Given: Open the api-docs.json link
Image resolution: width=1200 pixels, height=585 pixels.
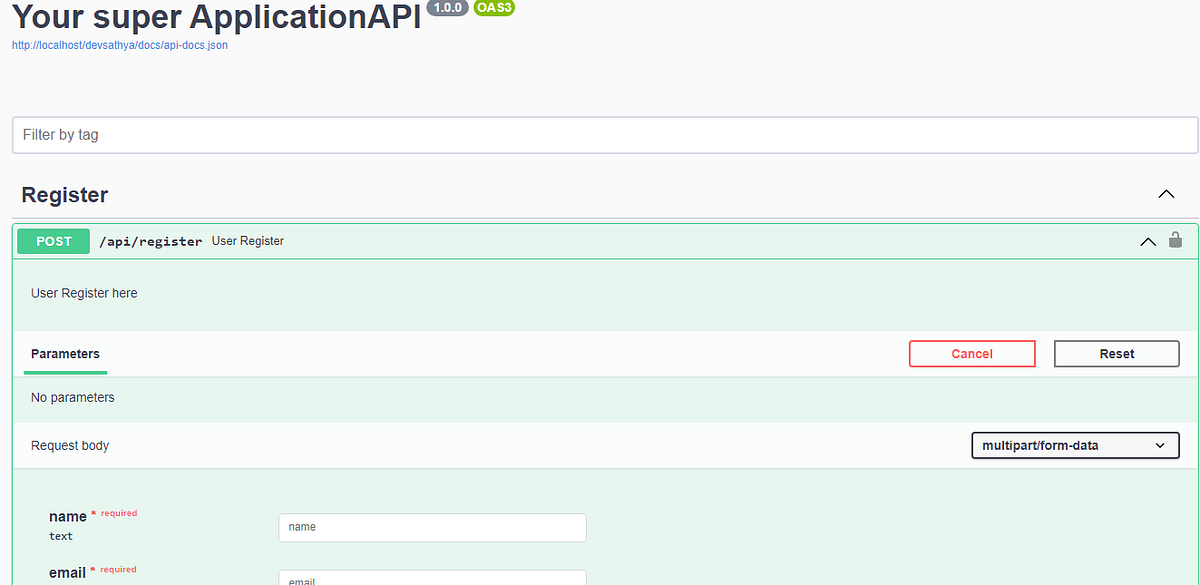Looking at the screenshot, I should [119, 45].
